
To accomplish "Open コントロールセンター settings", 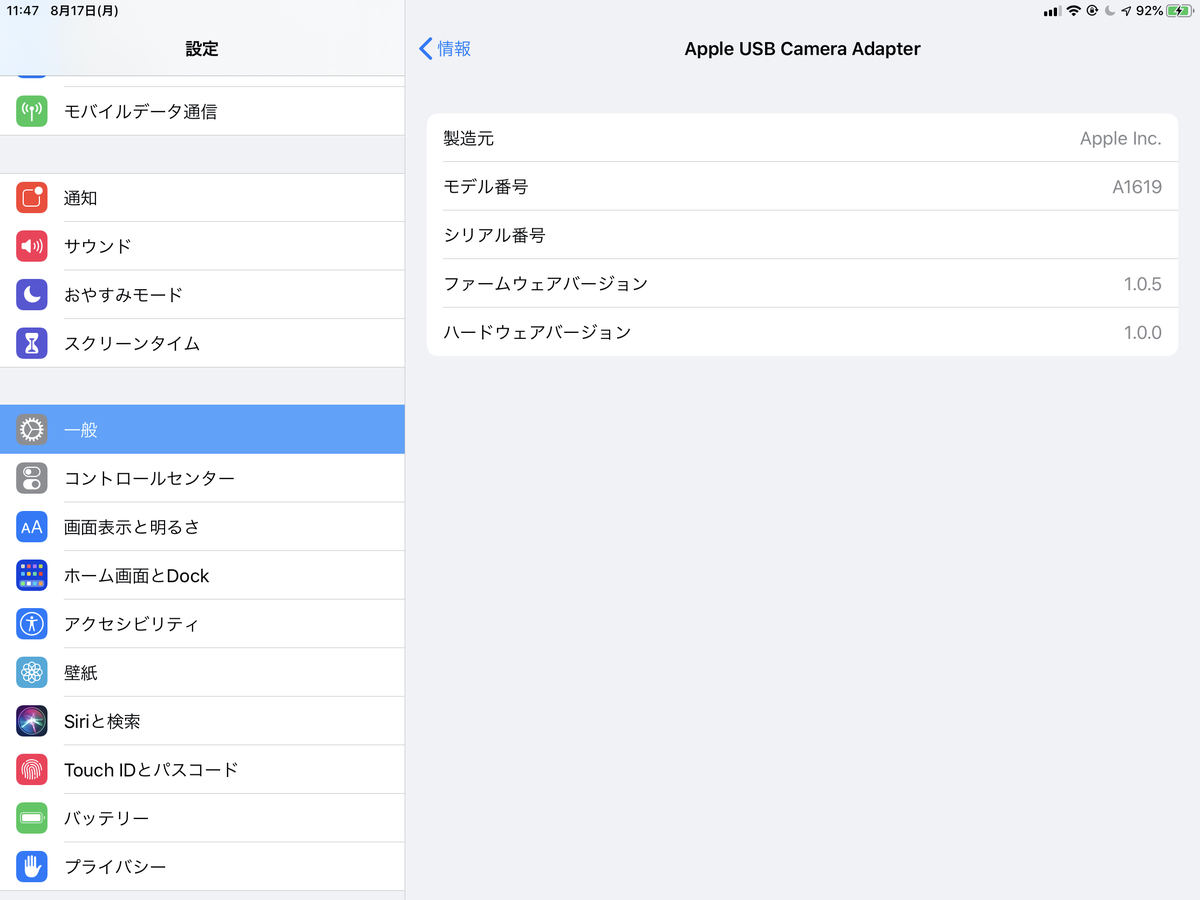I will coord(202,478).
